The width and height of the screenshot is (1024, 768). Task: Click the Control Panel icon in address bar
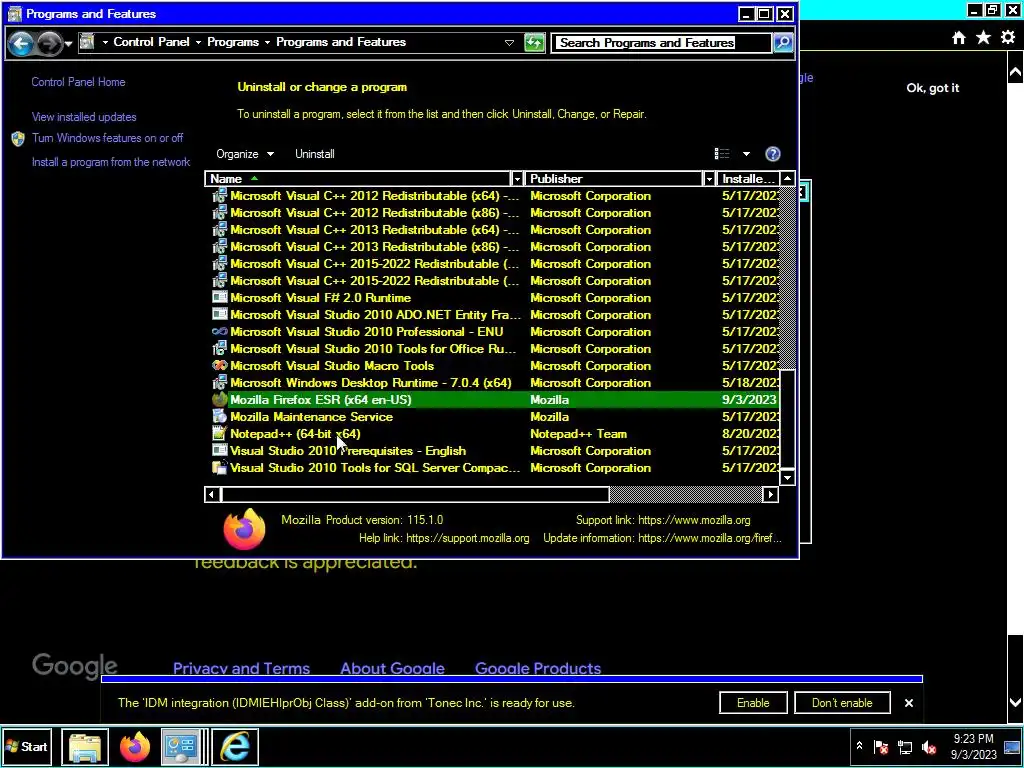(x=87, y=42)
